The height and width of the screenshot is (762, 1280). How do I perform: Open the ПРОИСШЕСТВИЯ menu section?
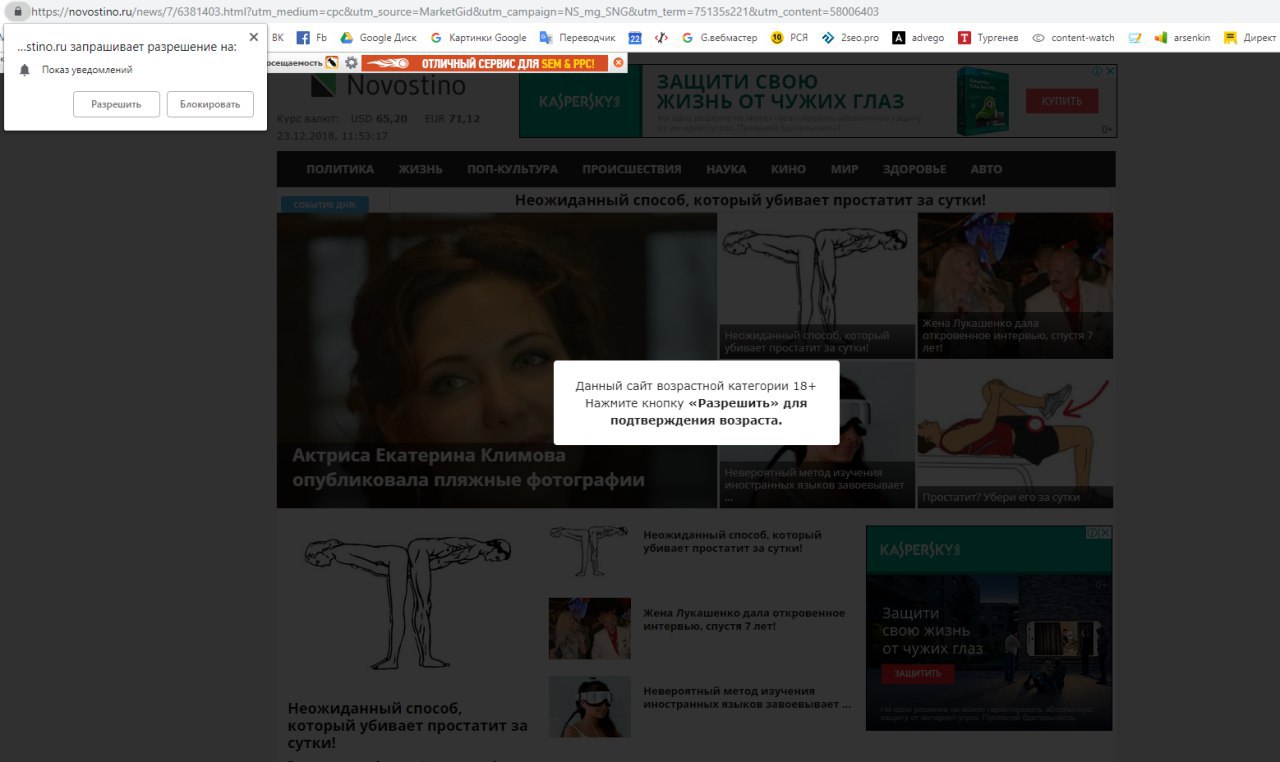pos(632,169)
